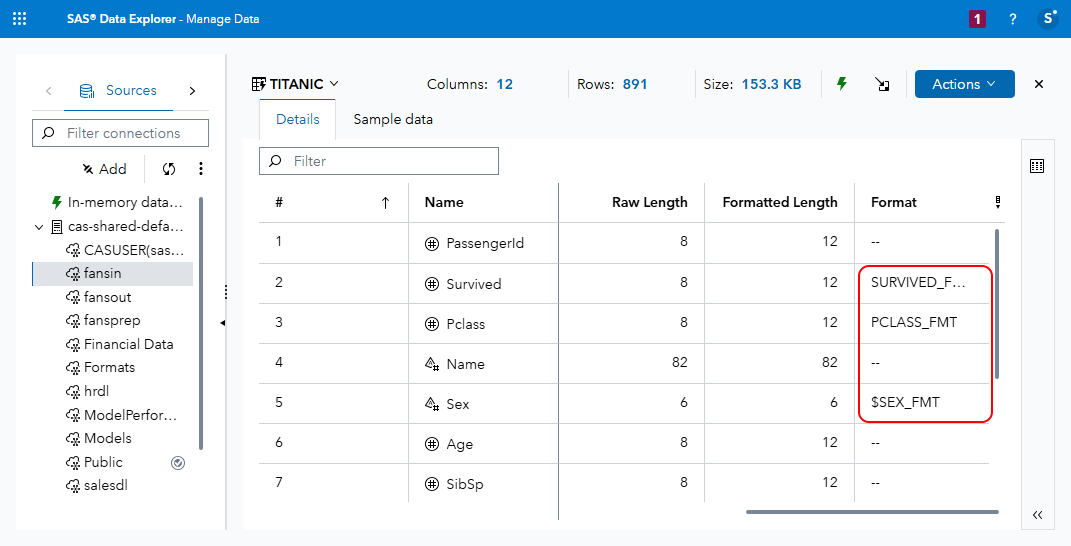Screen dimensions: 1071x546
Task: Sort by the Raw Length column header
Action: (x=632, y=202)
